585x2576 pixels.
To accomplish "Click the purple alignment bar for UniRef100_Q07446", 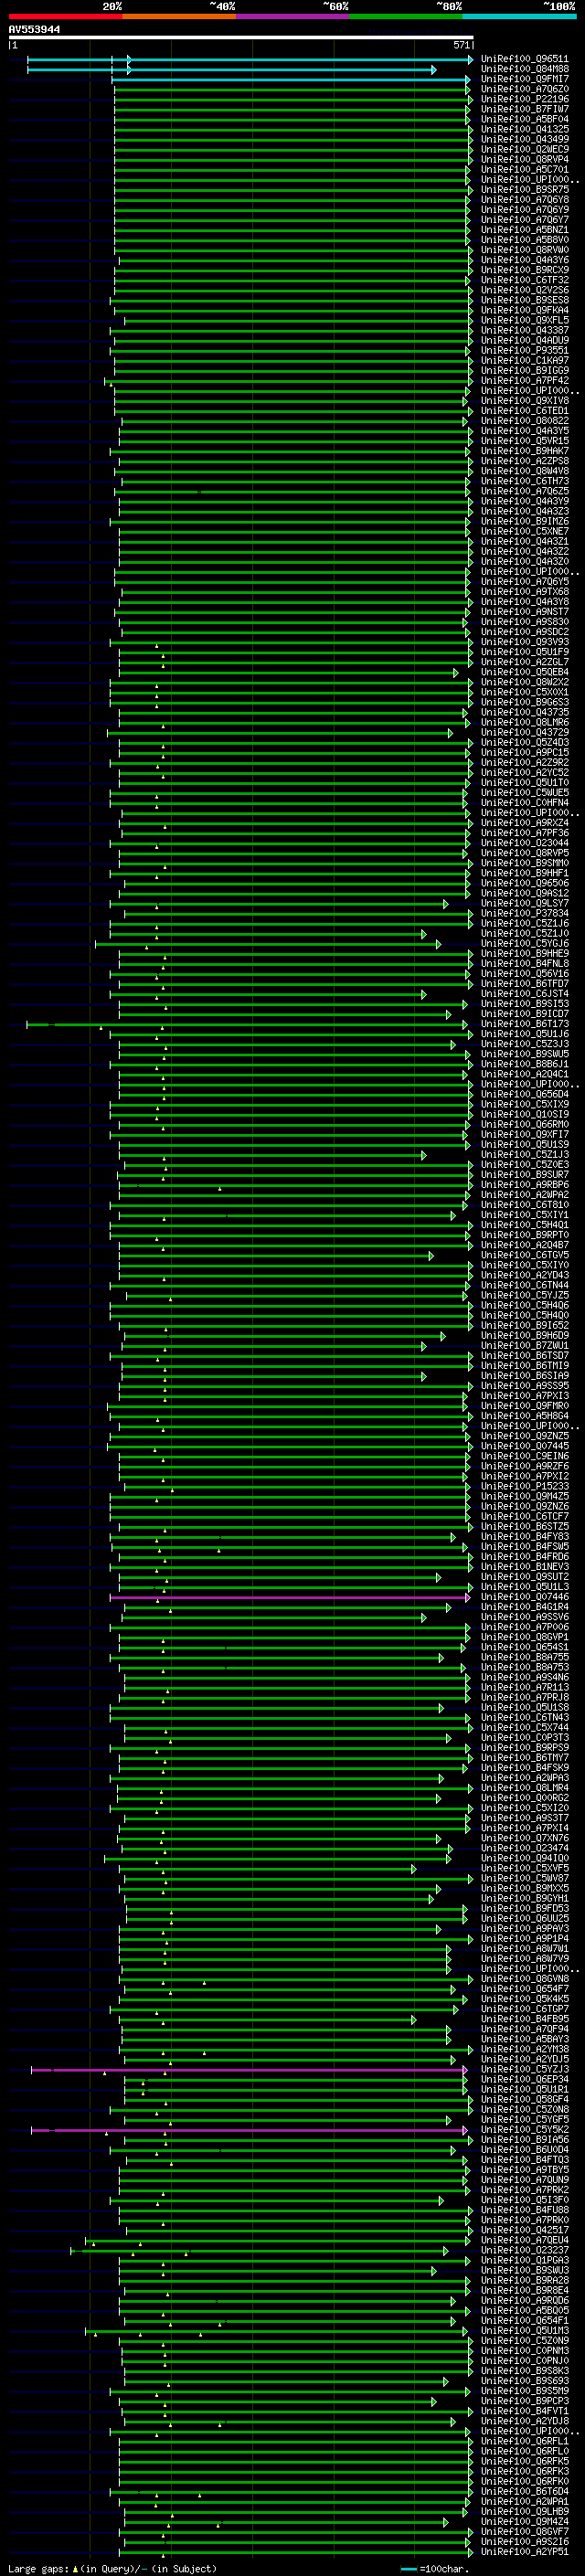I will coord(288,1597).
